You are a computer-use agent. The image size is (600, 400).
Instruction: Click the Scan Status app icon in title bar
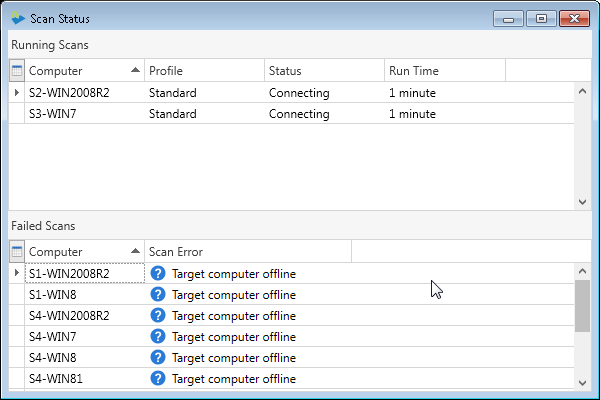tap(18, 18)
